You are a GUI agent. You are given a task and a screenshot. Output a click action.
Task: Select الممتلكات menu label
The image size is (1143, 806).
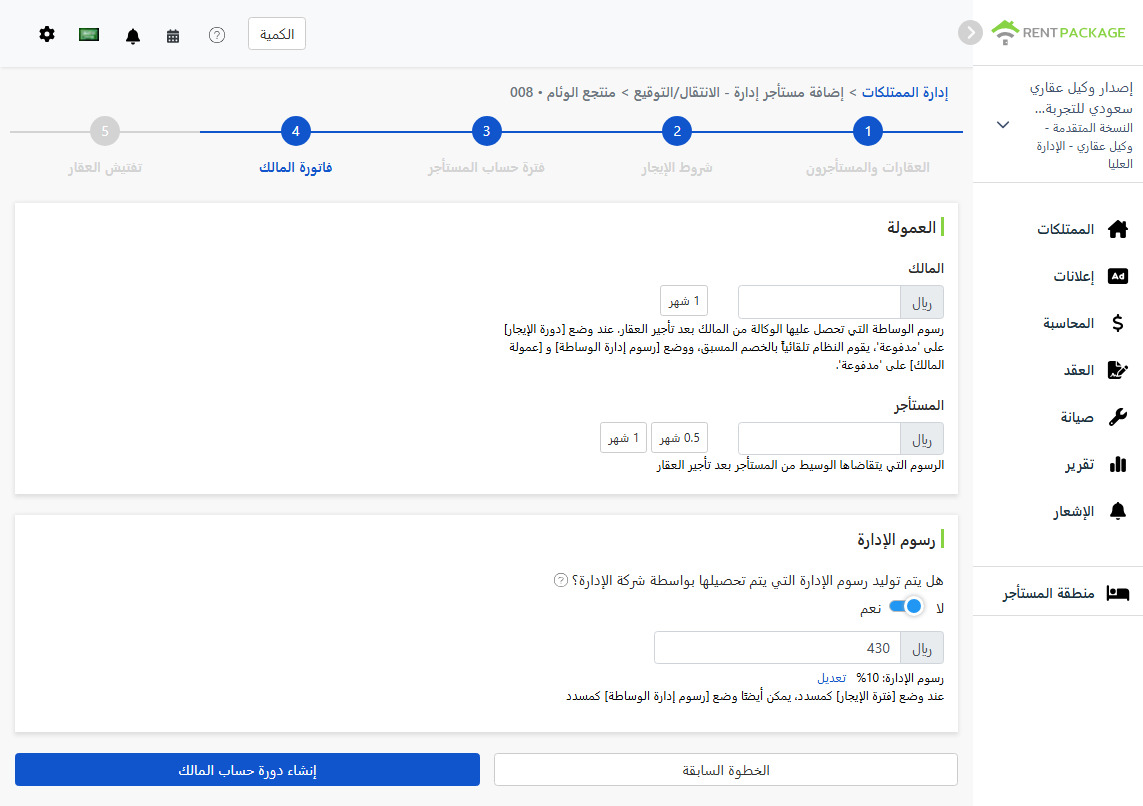click(1065, 229)
